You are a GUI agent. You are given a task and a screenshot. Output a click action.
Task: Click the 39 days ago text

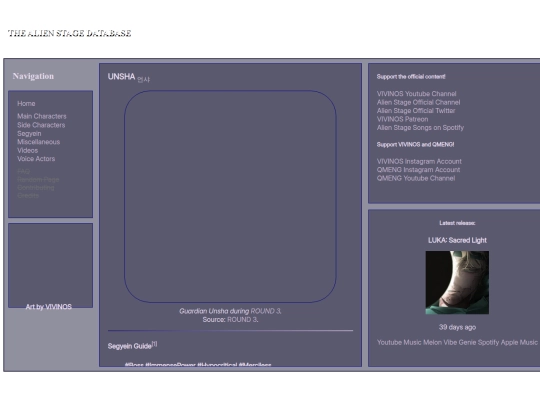point(457,327)
